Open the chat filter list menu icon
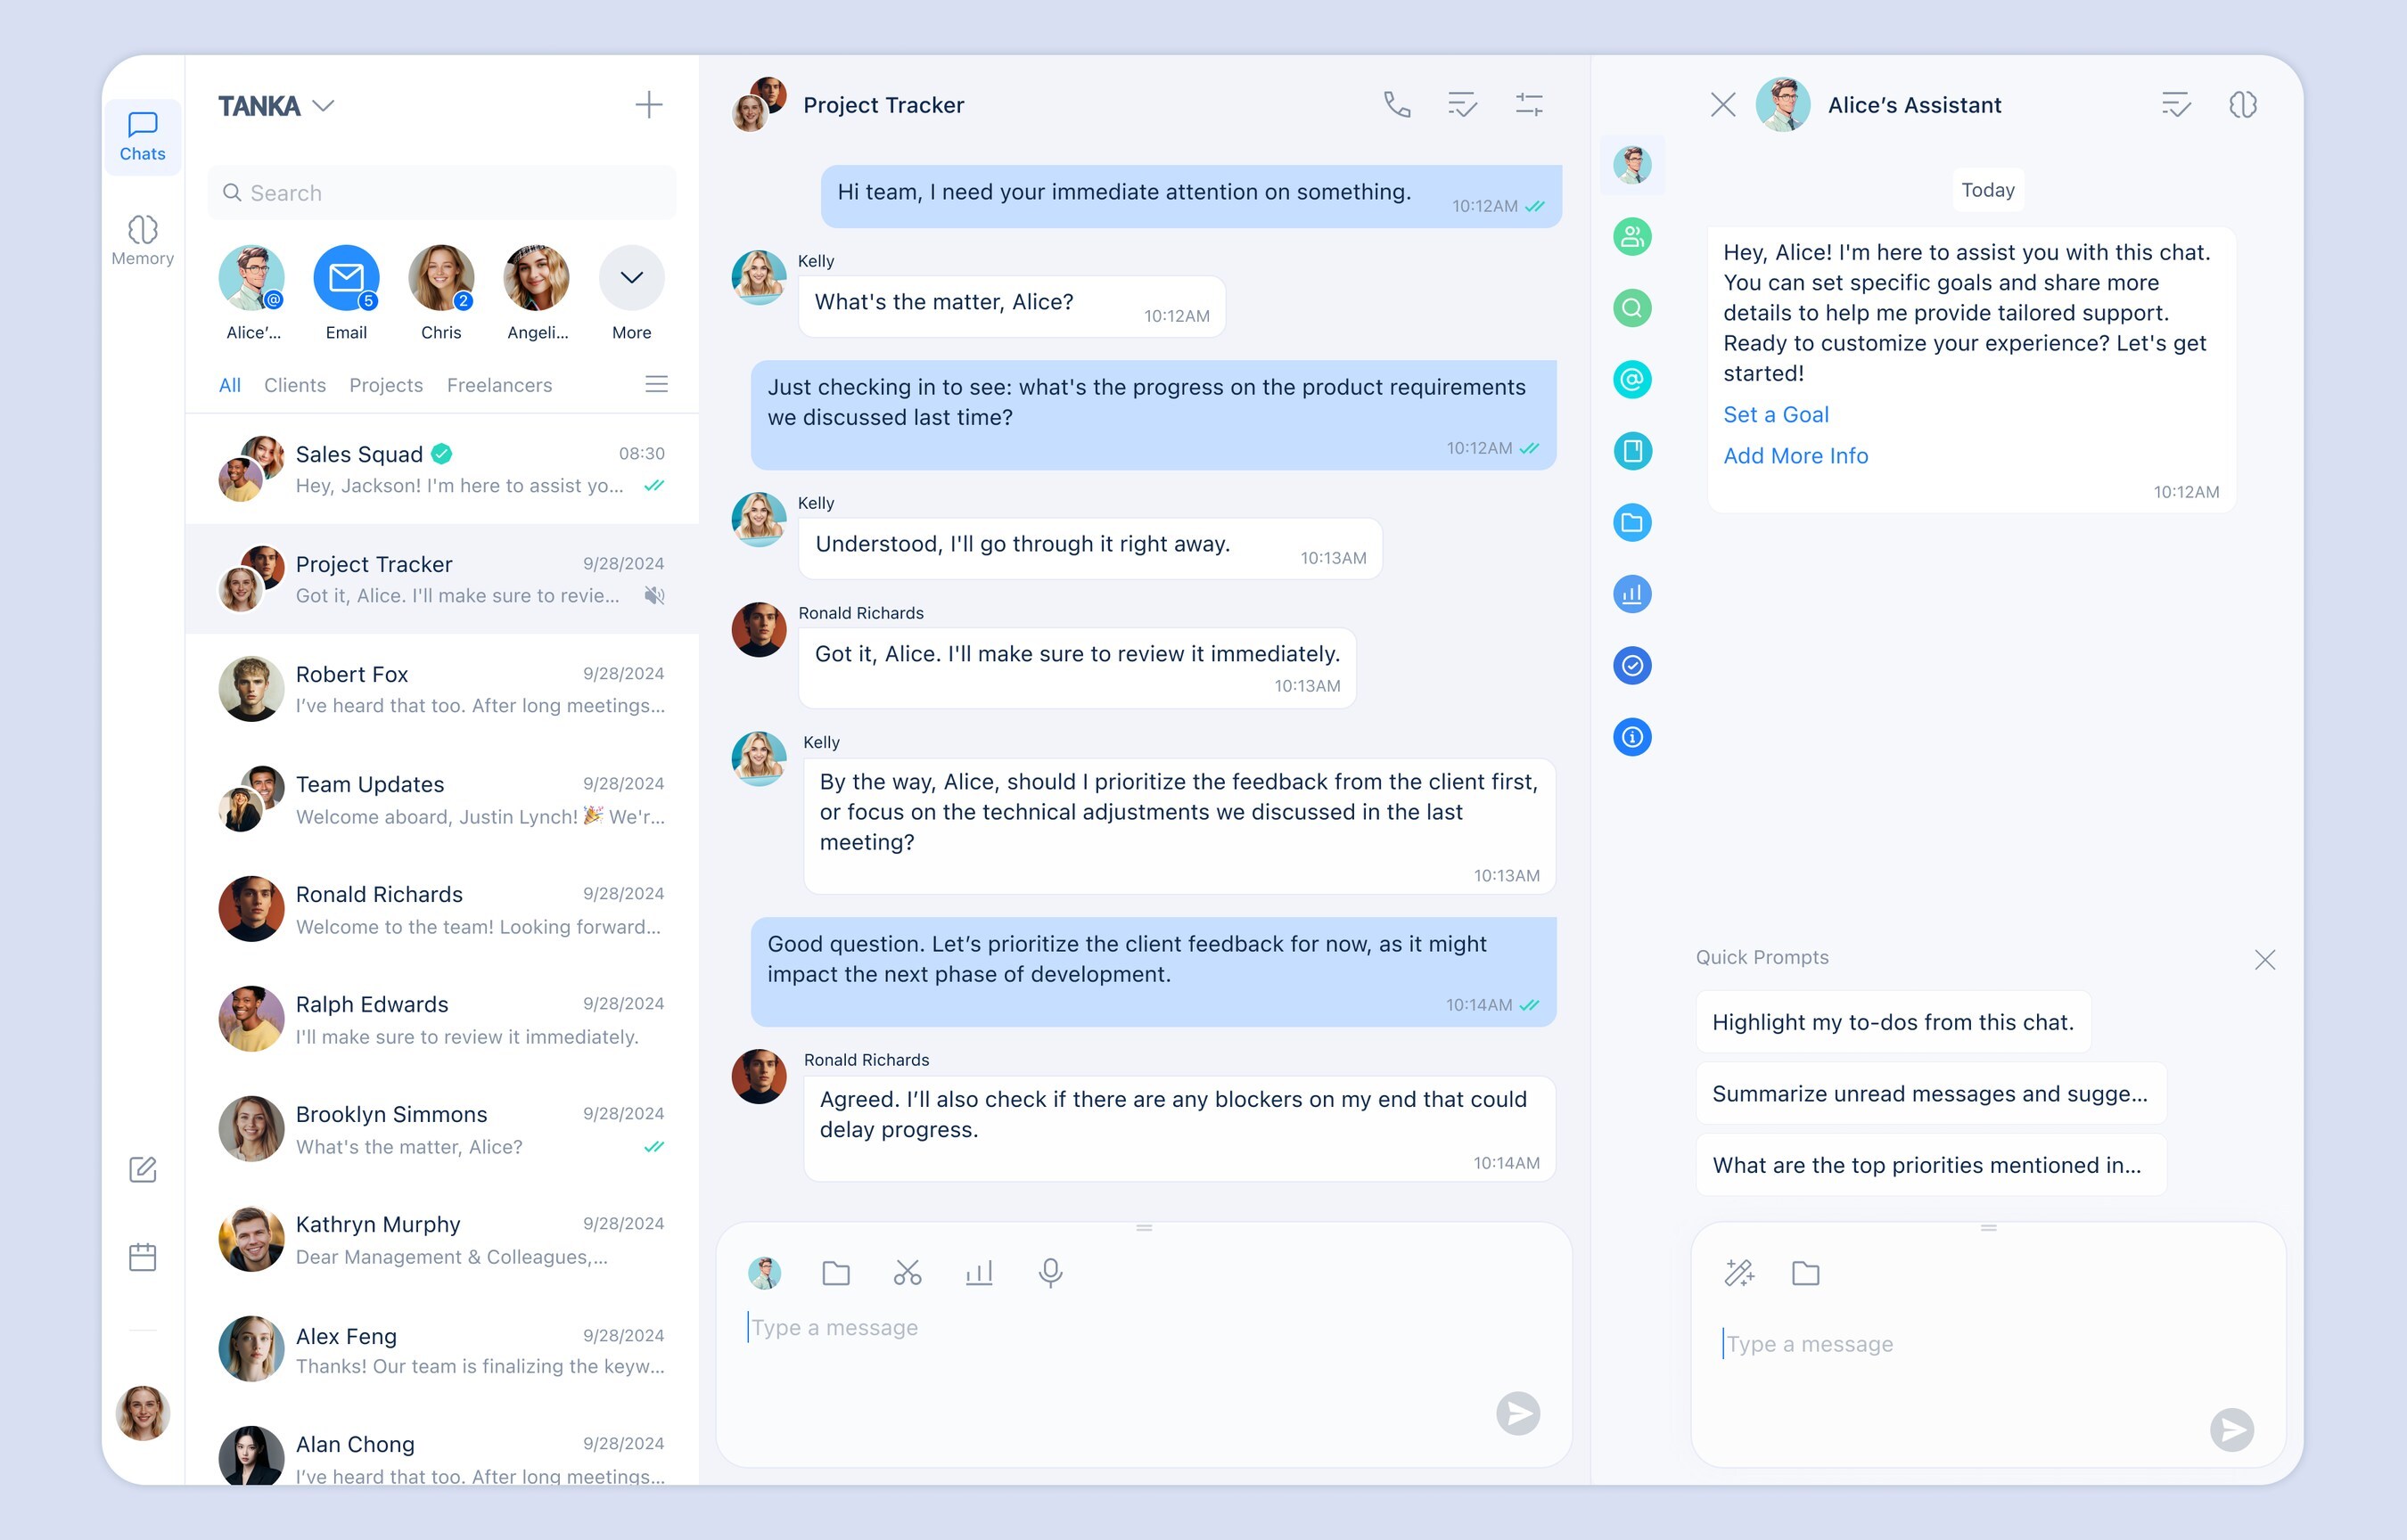 pyautogui.click(x=656, y=384)
